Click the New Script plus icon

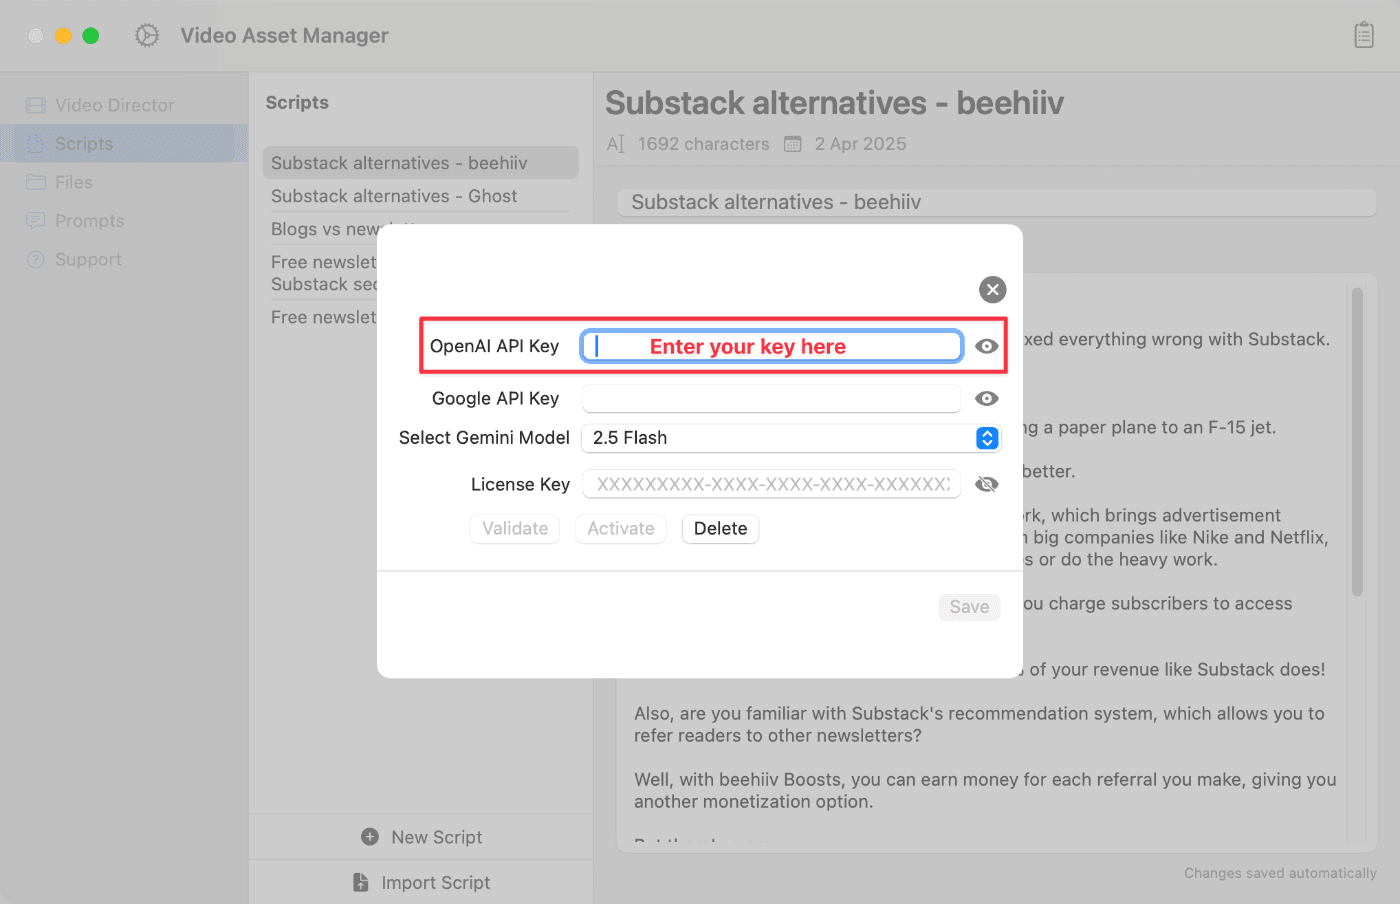click(x=370, y=837)
